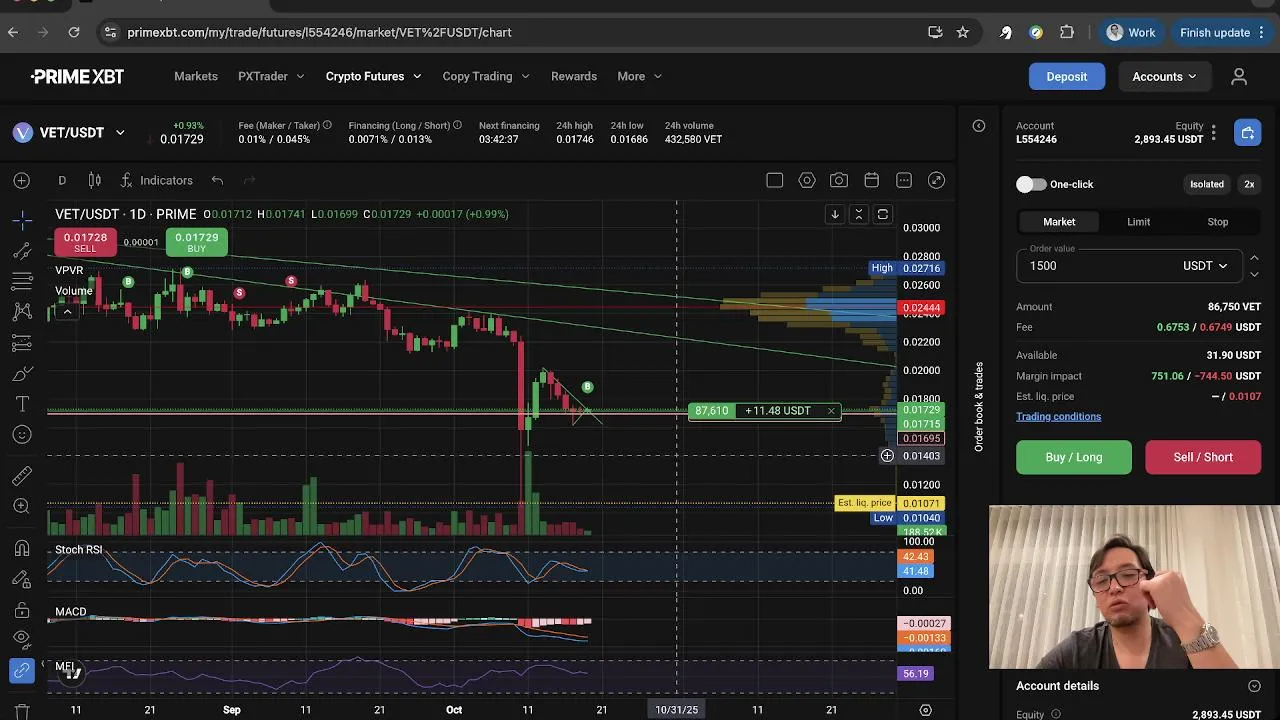
Task: Open the Trading conditions link
Action: [1058, 417]
